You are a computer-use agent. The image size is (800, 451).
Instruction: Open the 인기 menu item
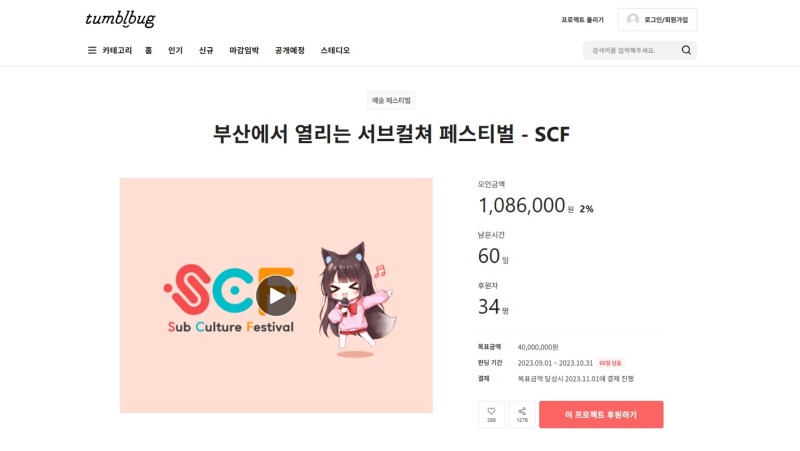[x=176, y=50]
